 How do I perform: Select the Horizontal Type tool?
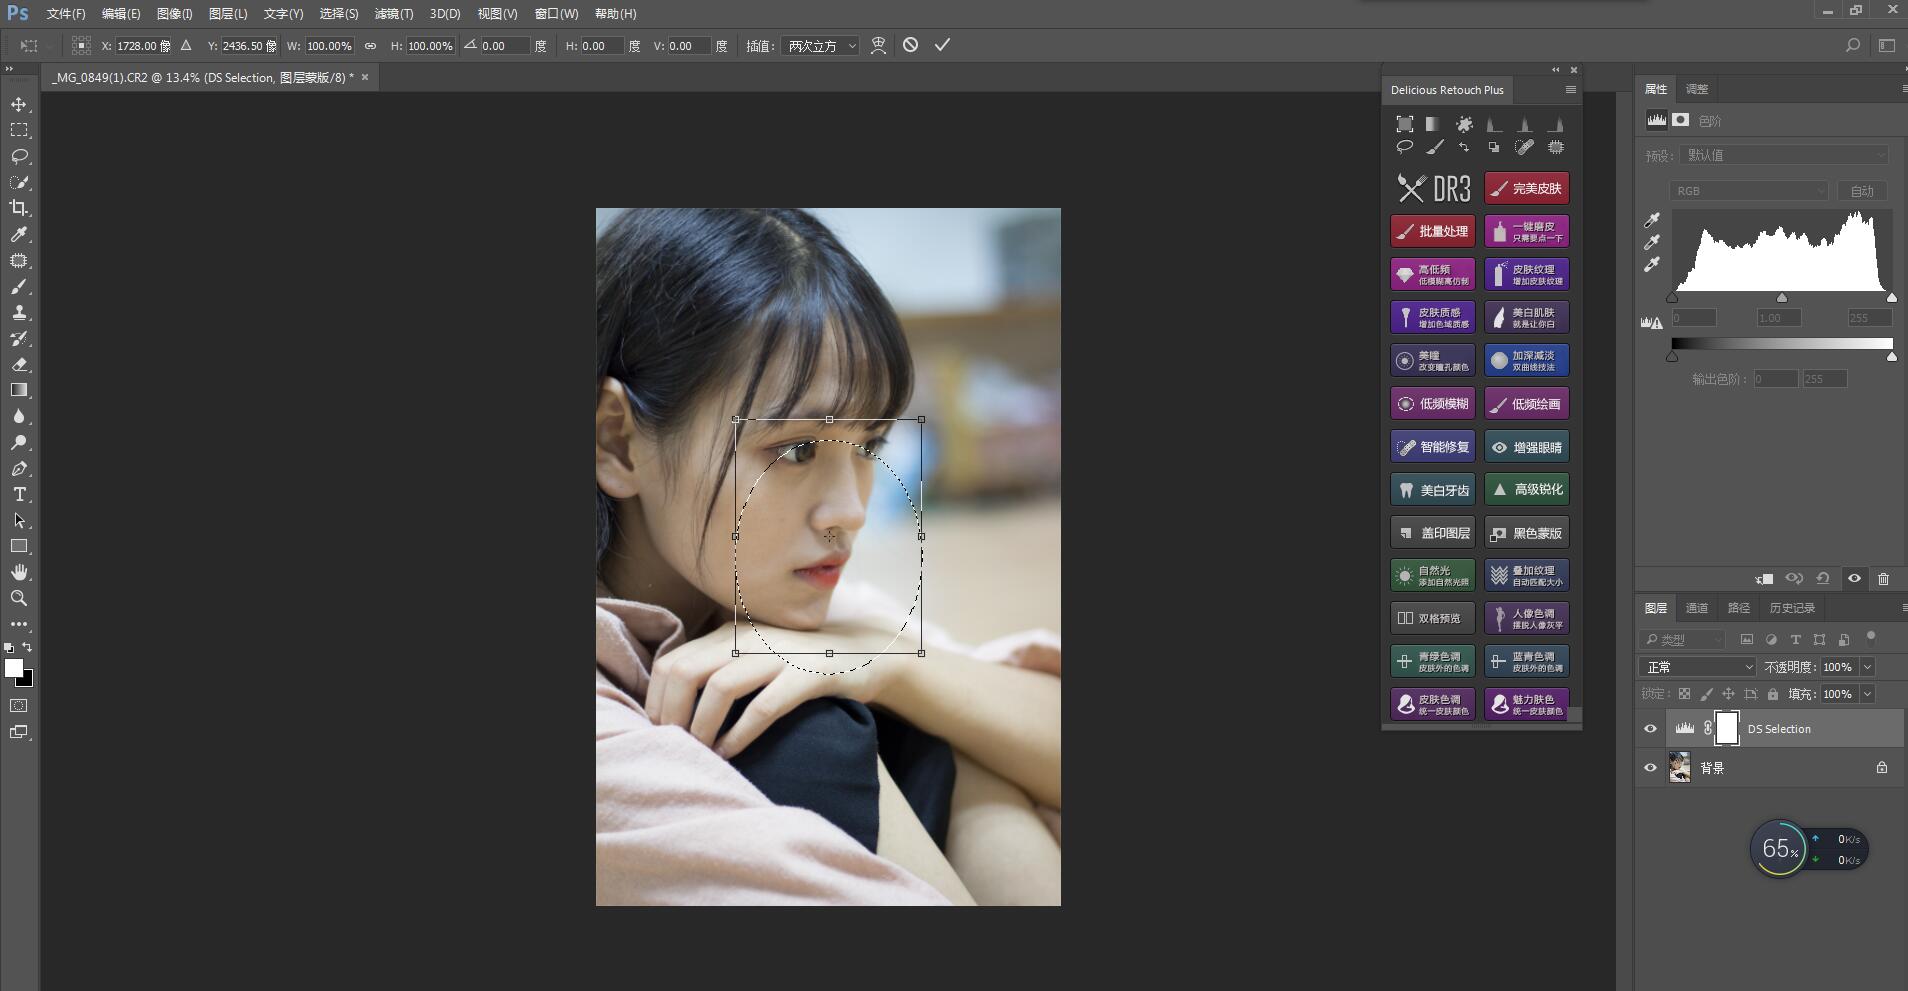click(x=20, y=494)
